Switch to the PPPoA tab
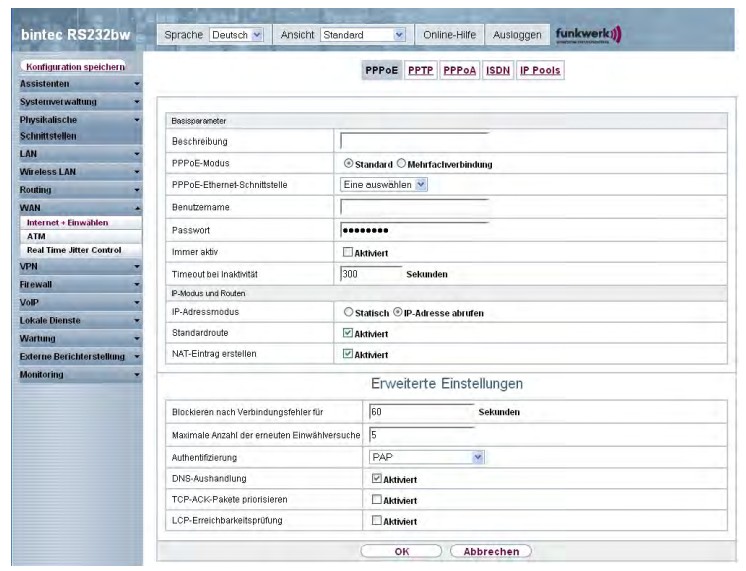Viewport: 746px width, 571px height. click(460, 70)
